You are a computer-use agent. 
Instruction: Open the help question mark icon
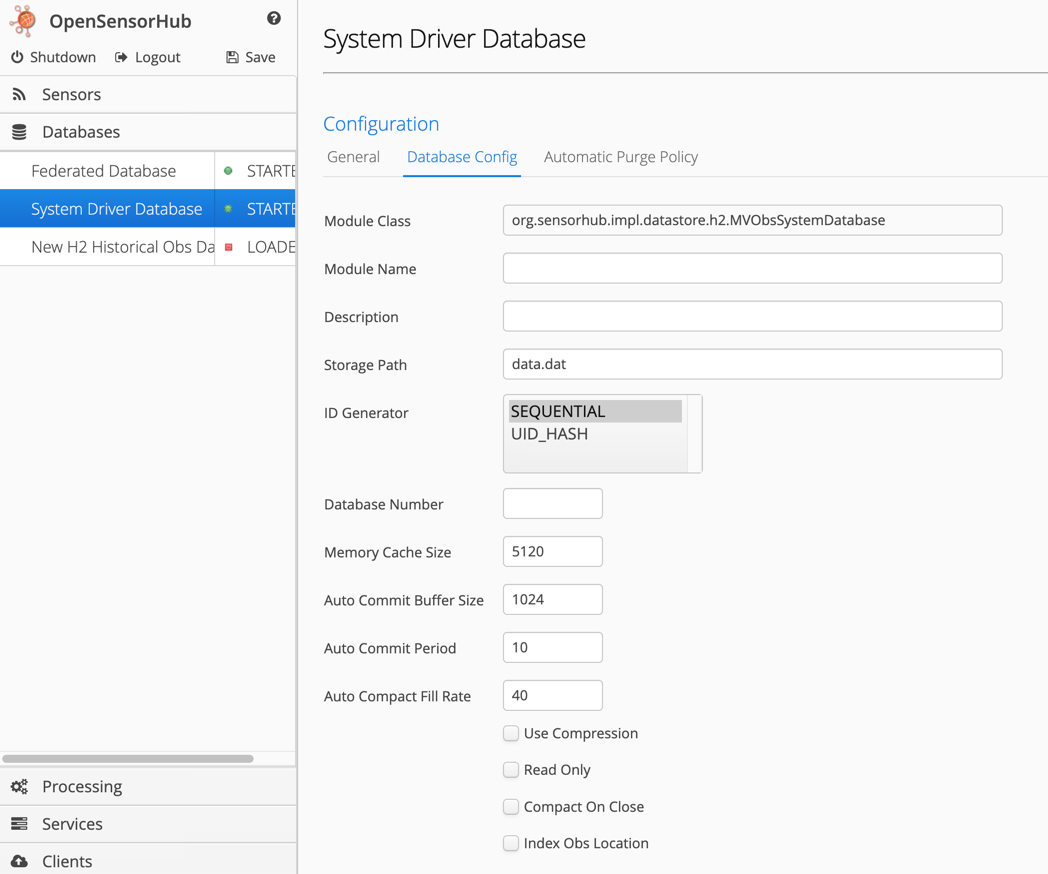274,18
